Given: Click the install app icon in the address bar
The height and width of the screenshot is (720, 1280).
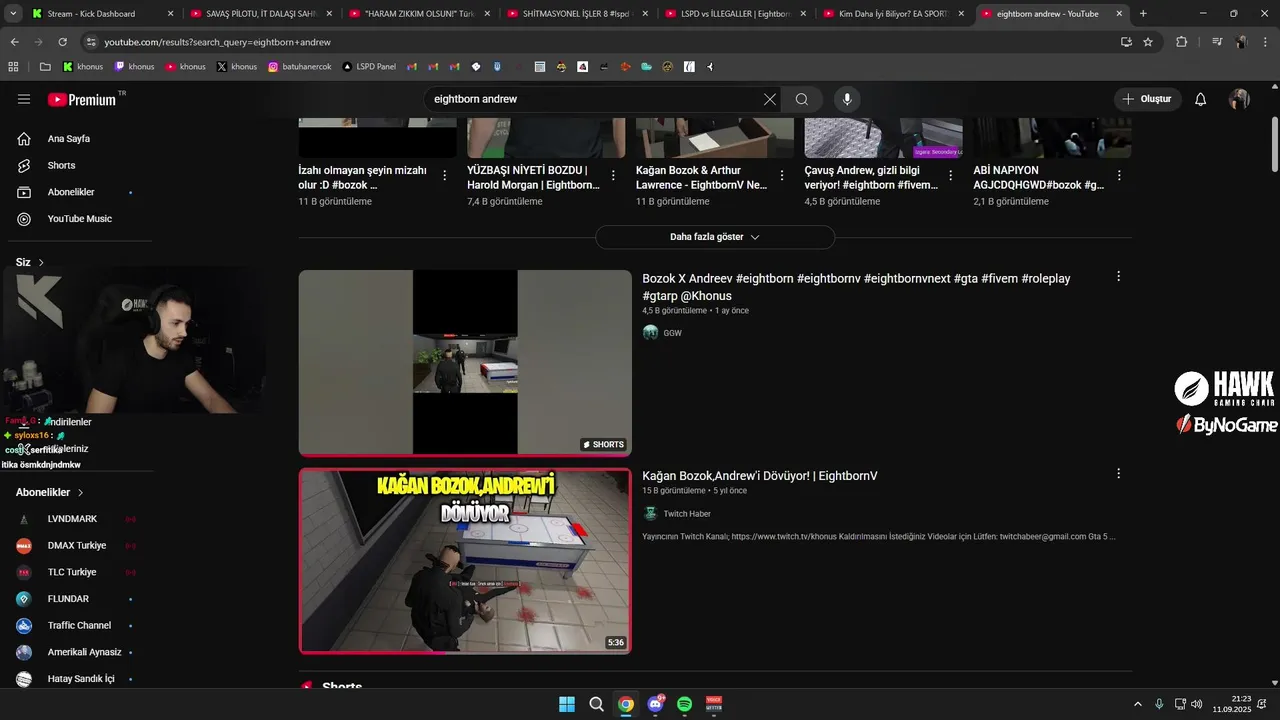Looking at the screenshot, I should pyautogui.click(x=1126, y=42).
